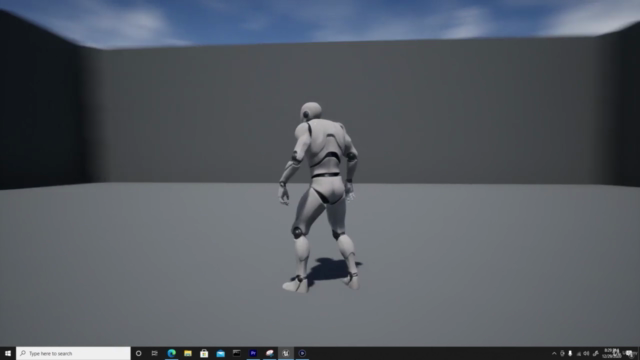Screen dimensions: 640x360
Task: Switch to Adobe Premiere Pro in taskbar
Action: pyautogui.click(x=253, y=353)
